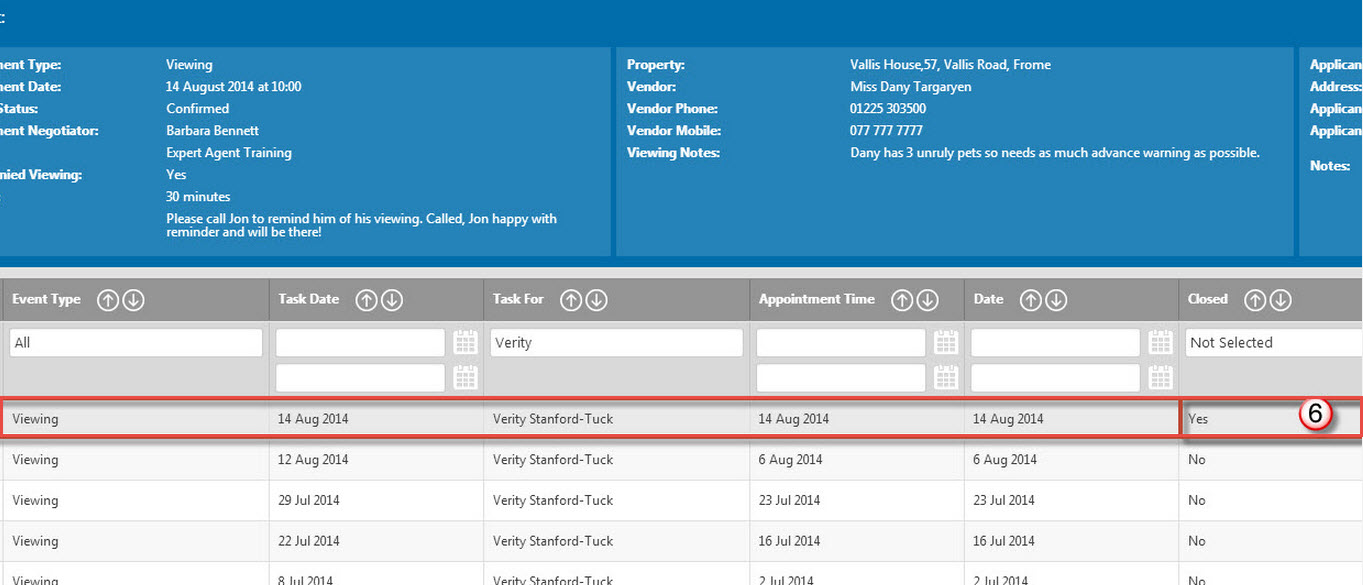
Task: Open the second Task Date row calendar picker
Action: [464, 377]
